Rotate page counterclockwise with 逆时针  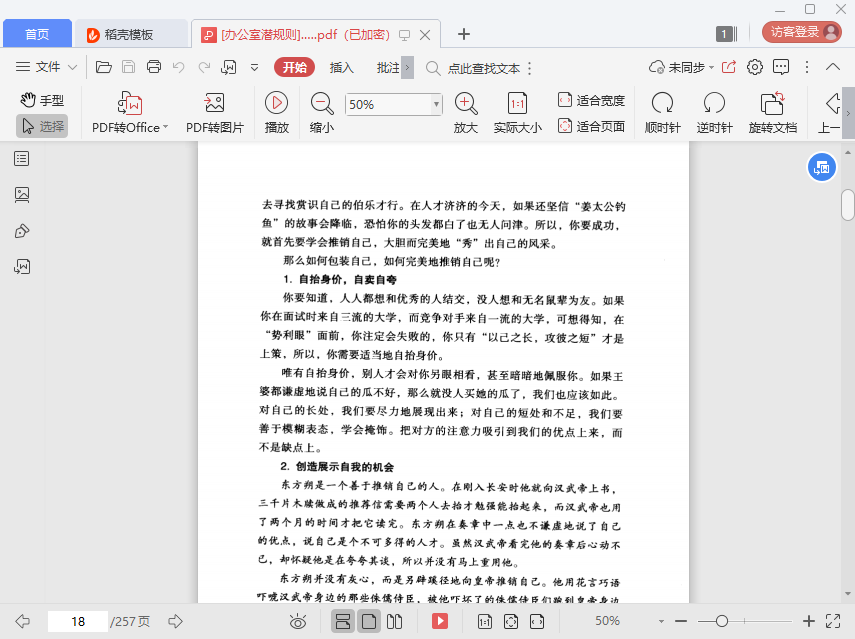714,113
